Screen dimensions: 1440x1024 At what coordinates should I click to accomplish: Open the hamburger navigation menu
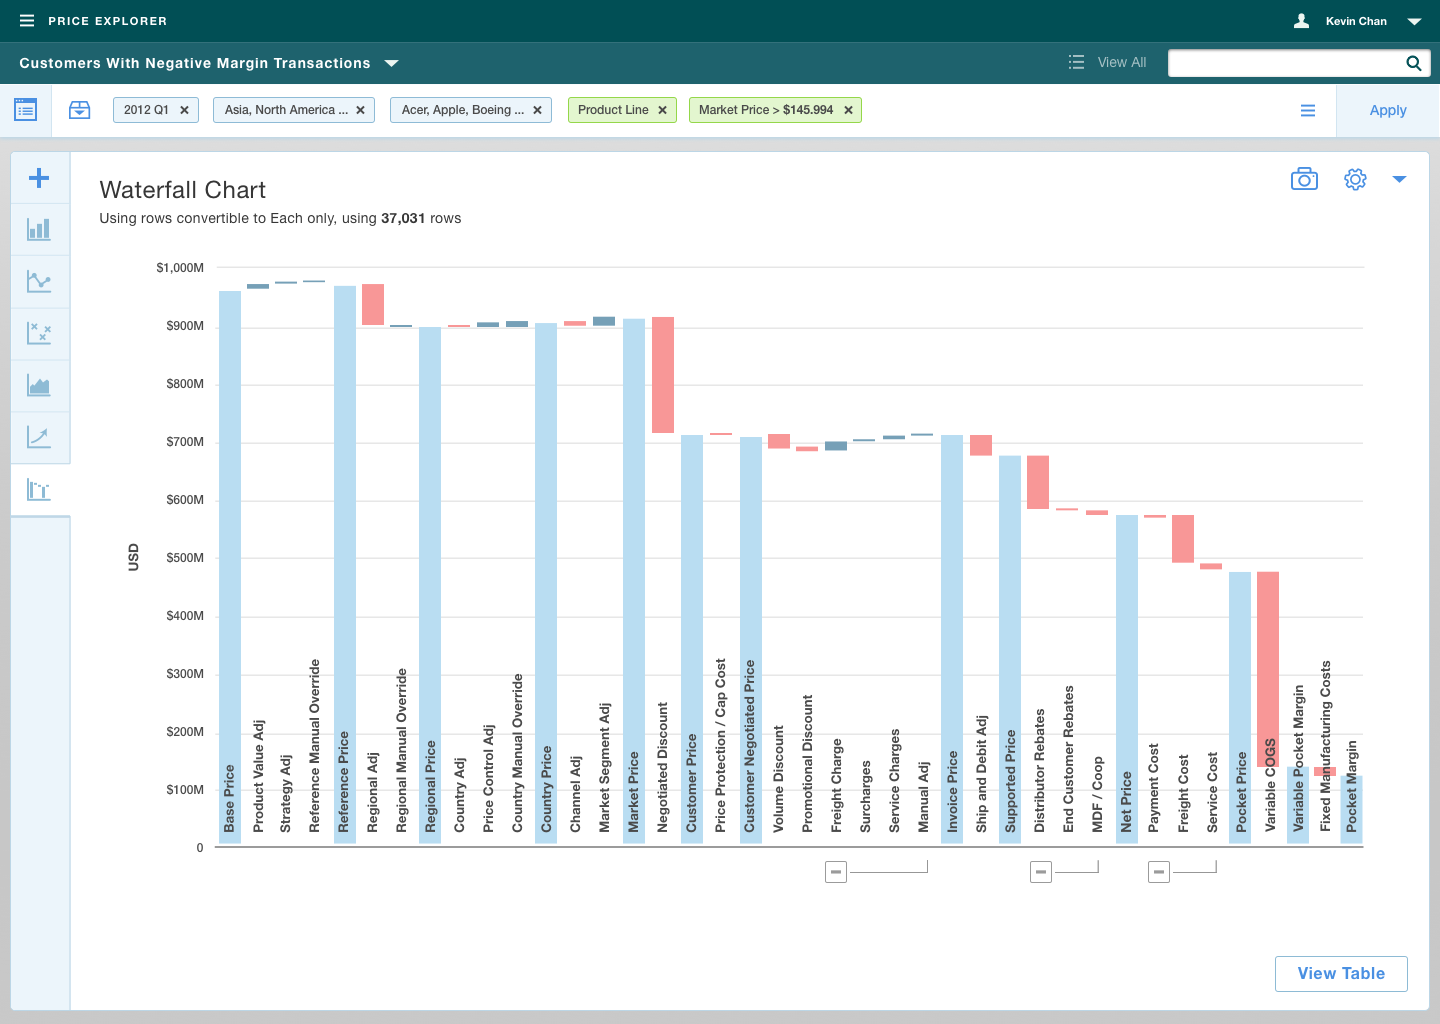click(27, 21)
